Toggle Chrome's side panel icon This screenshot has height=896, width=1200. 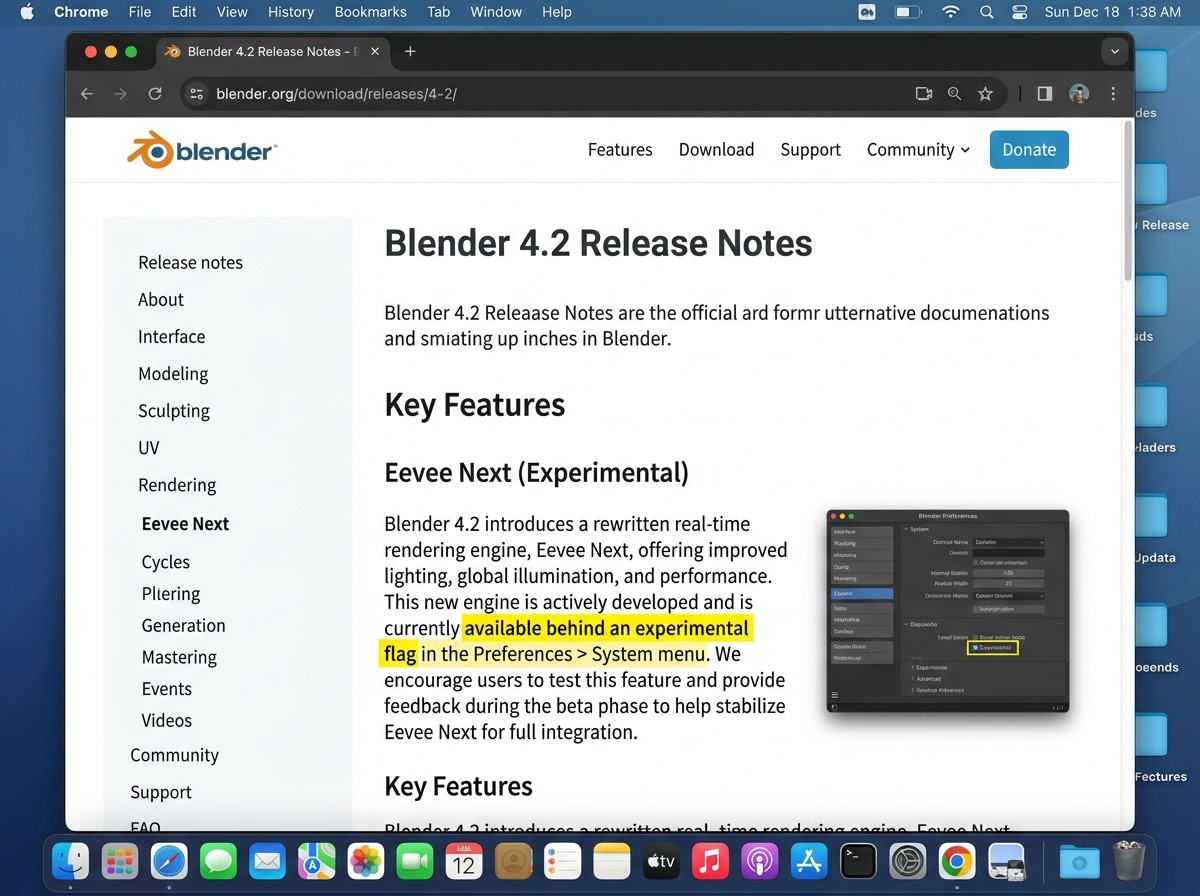[1044, 93]
